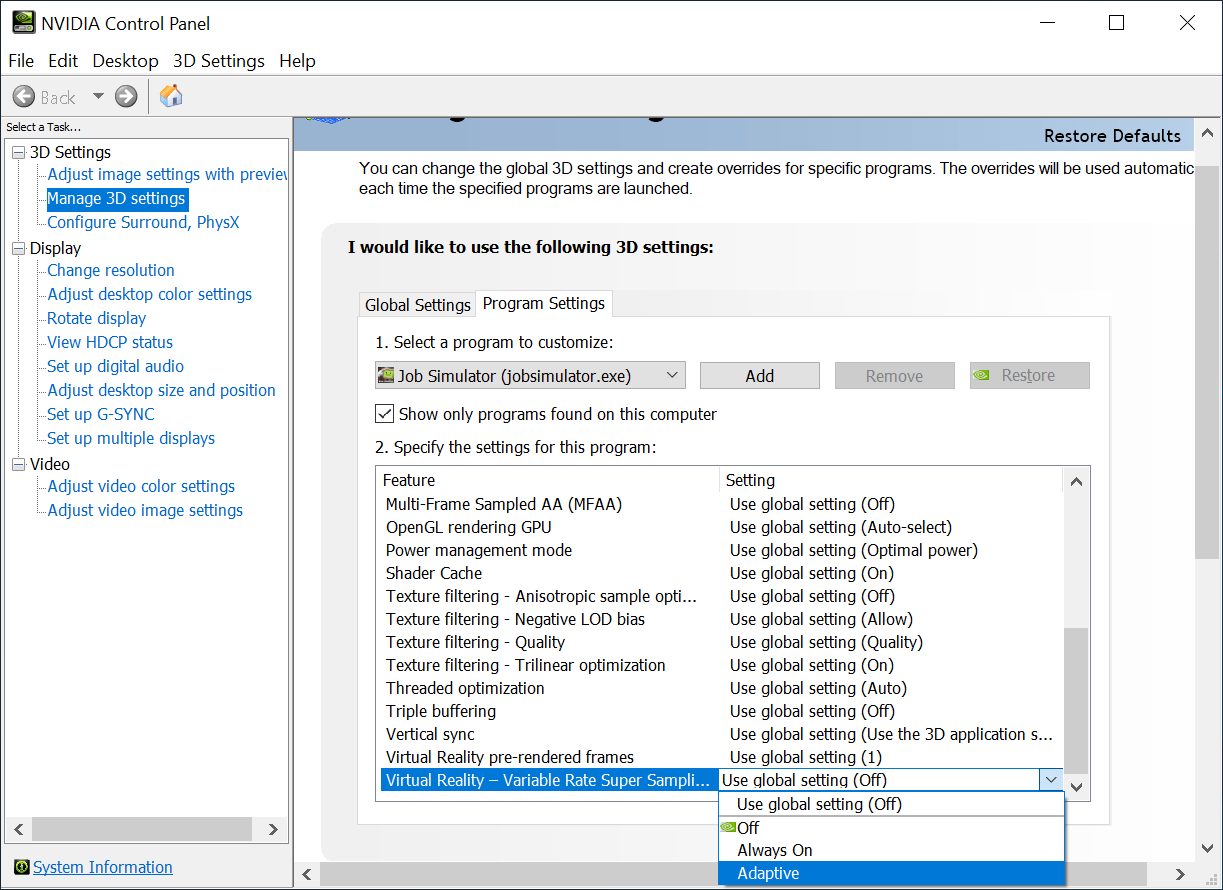Click the Restore button

[x=1030, y=376]
